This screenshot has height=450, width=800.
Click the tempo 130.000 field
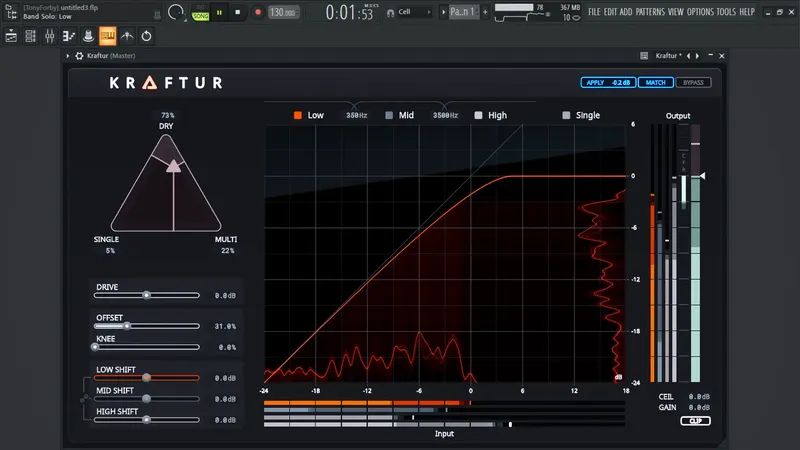coord(283,12)
